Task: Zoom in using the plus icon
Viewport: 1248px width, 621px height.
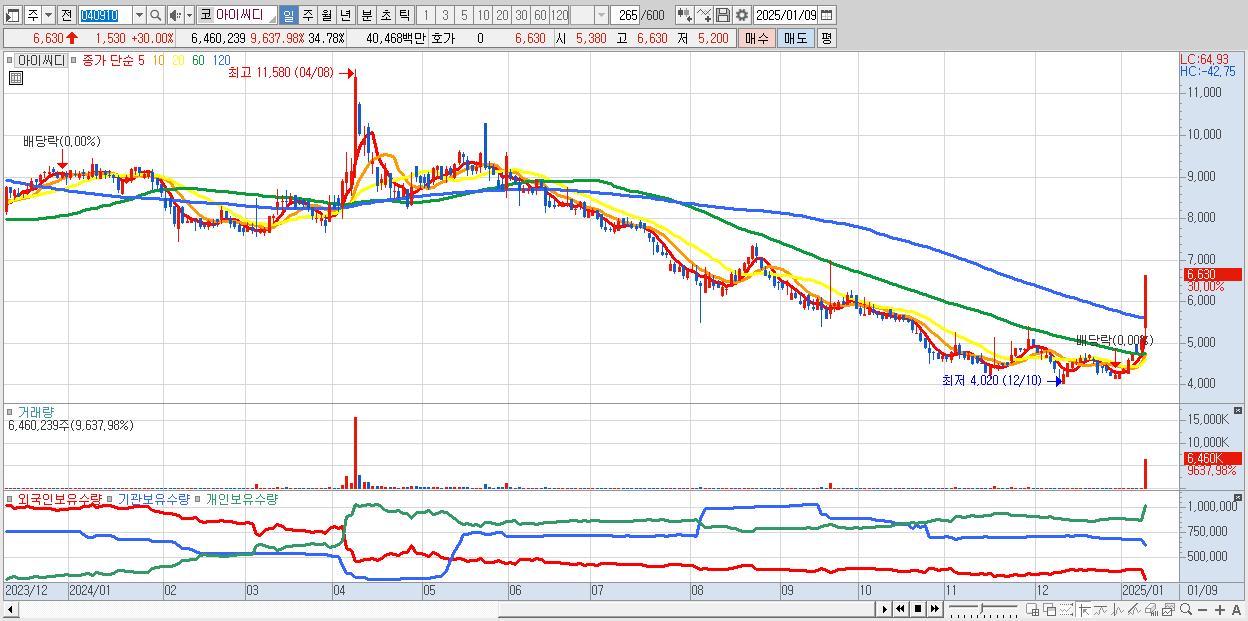Action: [1220, 610]
